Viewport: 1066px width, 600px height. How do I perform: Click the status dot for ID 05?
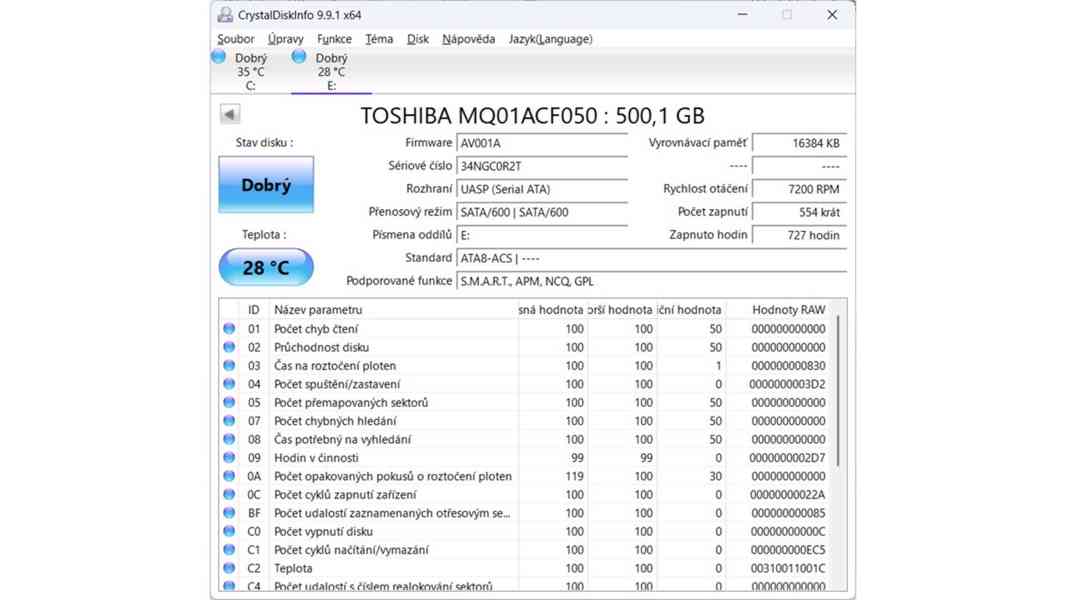pos(229,402)
